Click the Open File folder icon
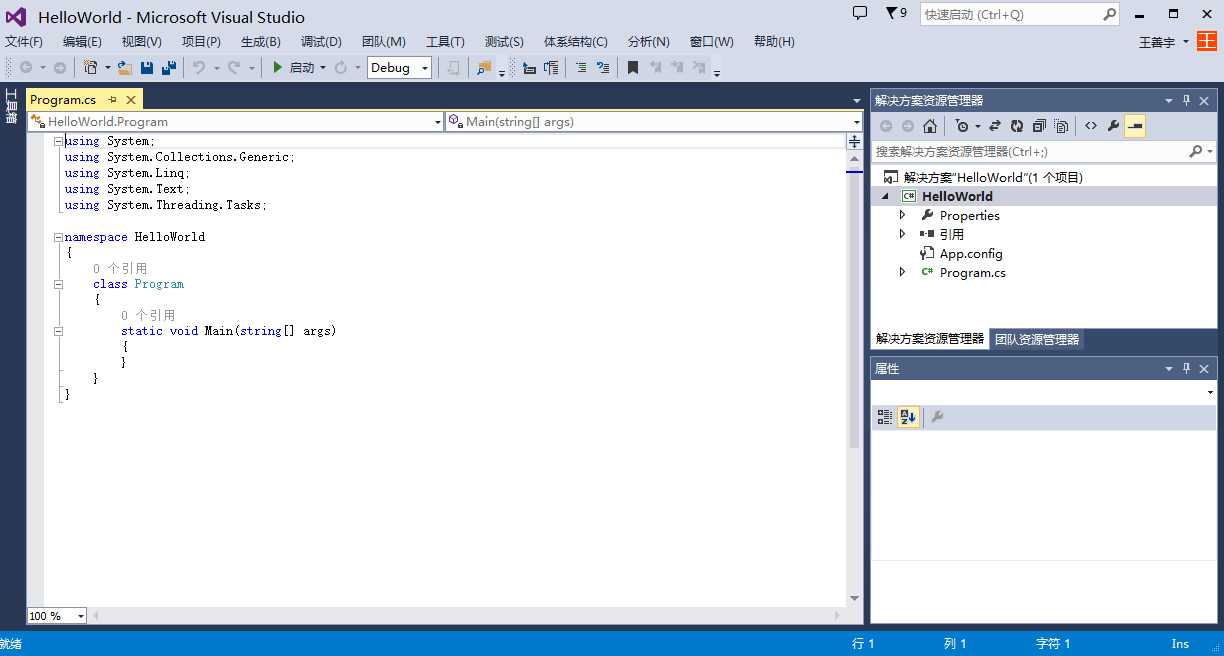Image resolution: width=1224 pixels, height=656 pixels. [x=125, y=68]
